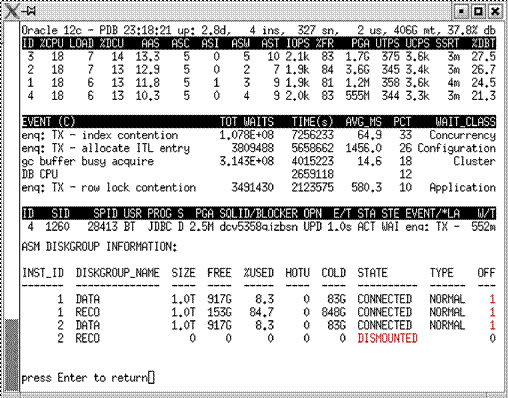Screen dimensions: 508x398
Task: Close the terminal window
Action: click(x=495, y=12)
